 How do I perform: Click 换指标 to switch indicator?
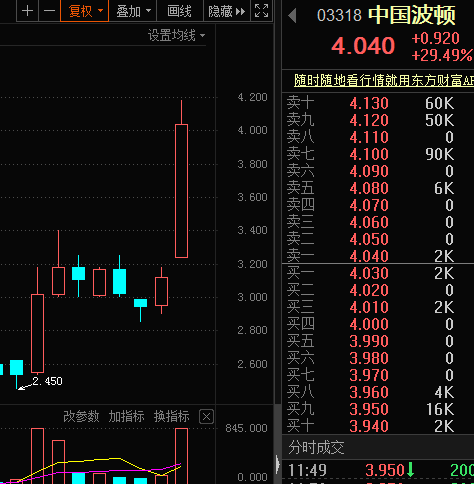(x=172, y=416)
